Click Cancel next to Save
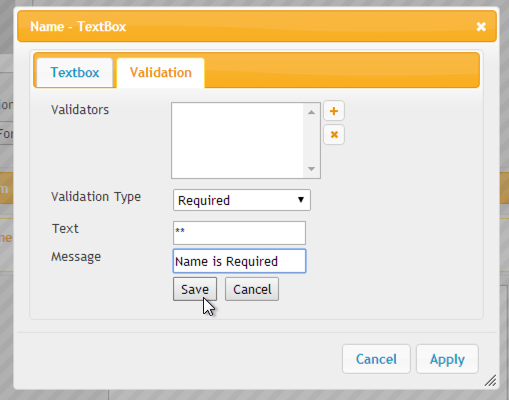 click(252, 289)
